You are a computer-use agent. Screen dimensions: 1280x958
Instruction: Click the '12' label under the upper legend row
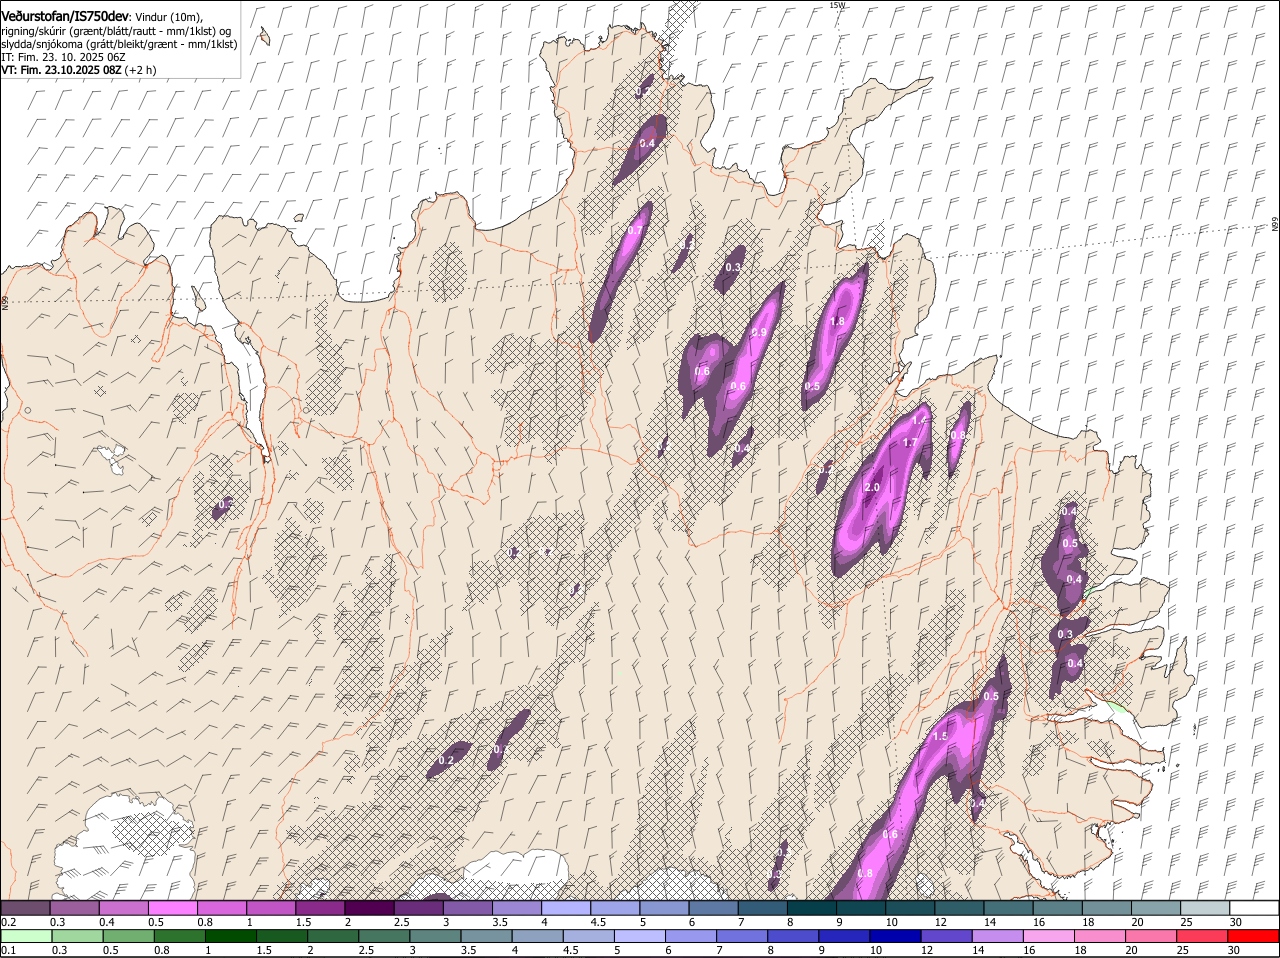click(x=940, y=922)
